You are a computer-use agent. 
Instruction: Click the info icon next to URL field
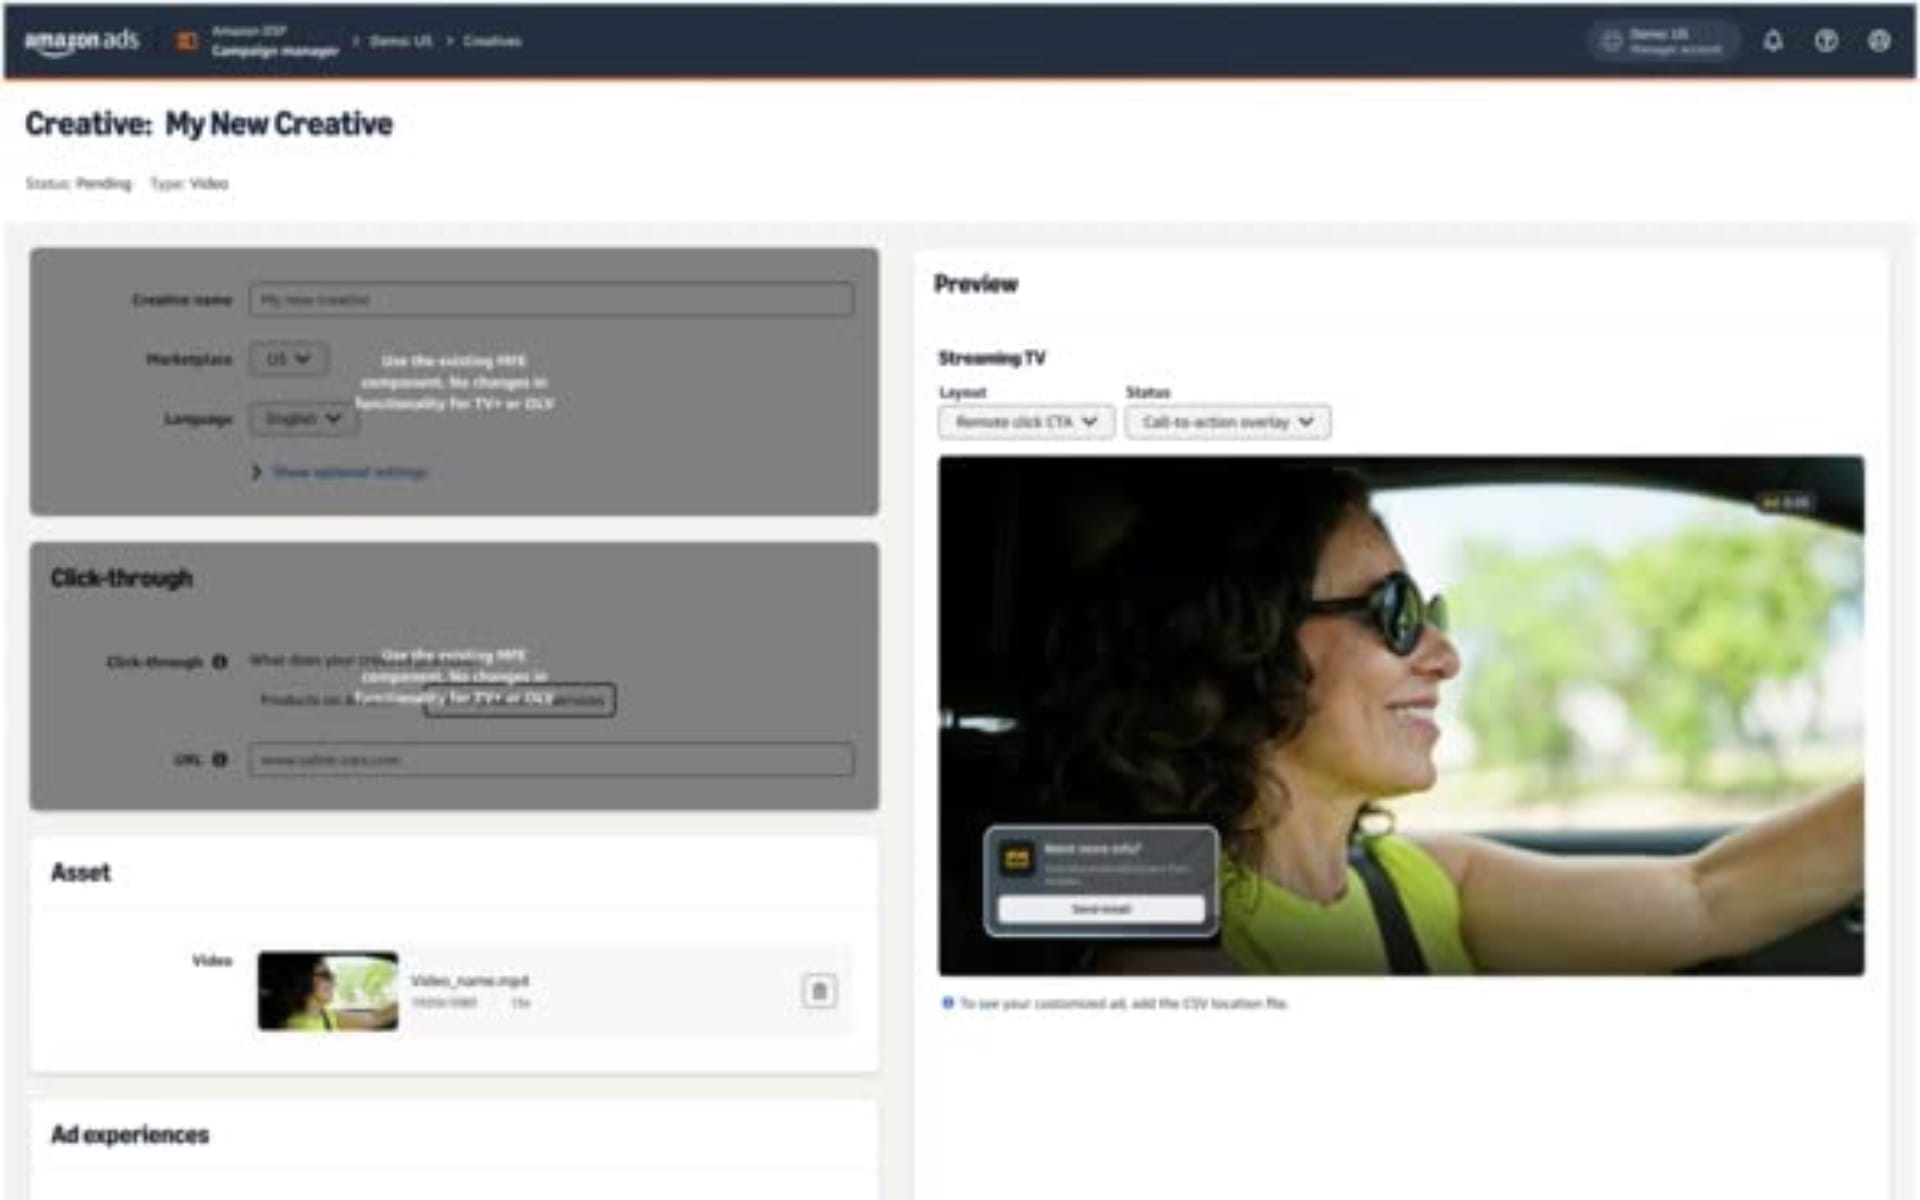[219, 760]
